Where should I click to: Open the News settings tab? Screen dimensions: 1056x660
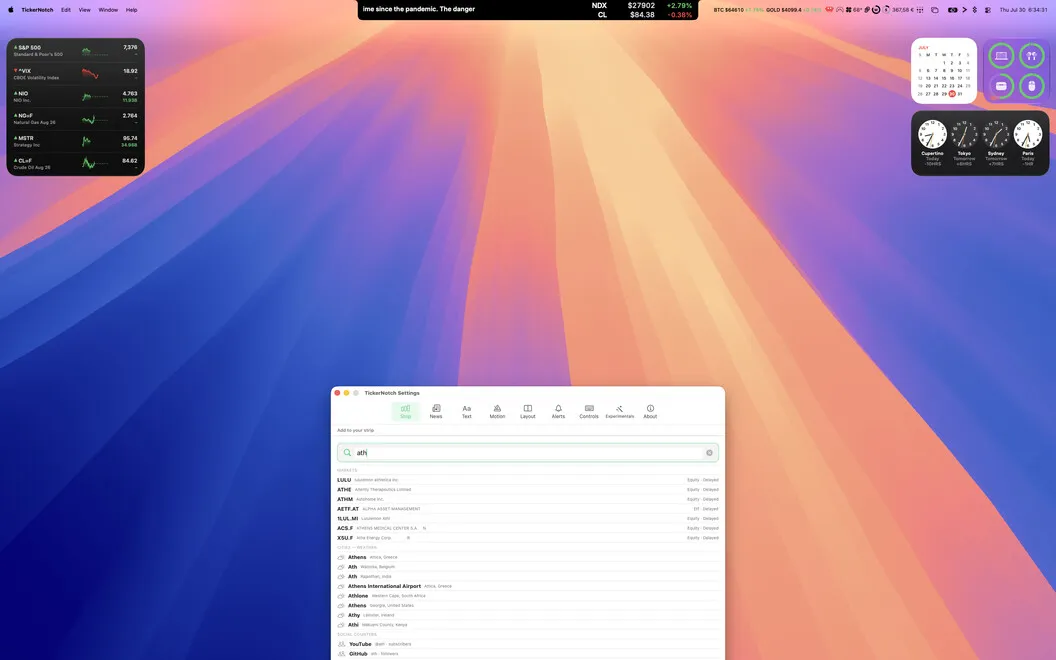436,411
